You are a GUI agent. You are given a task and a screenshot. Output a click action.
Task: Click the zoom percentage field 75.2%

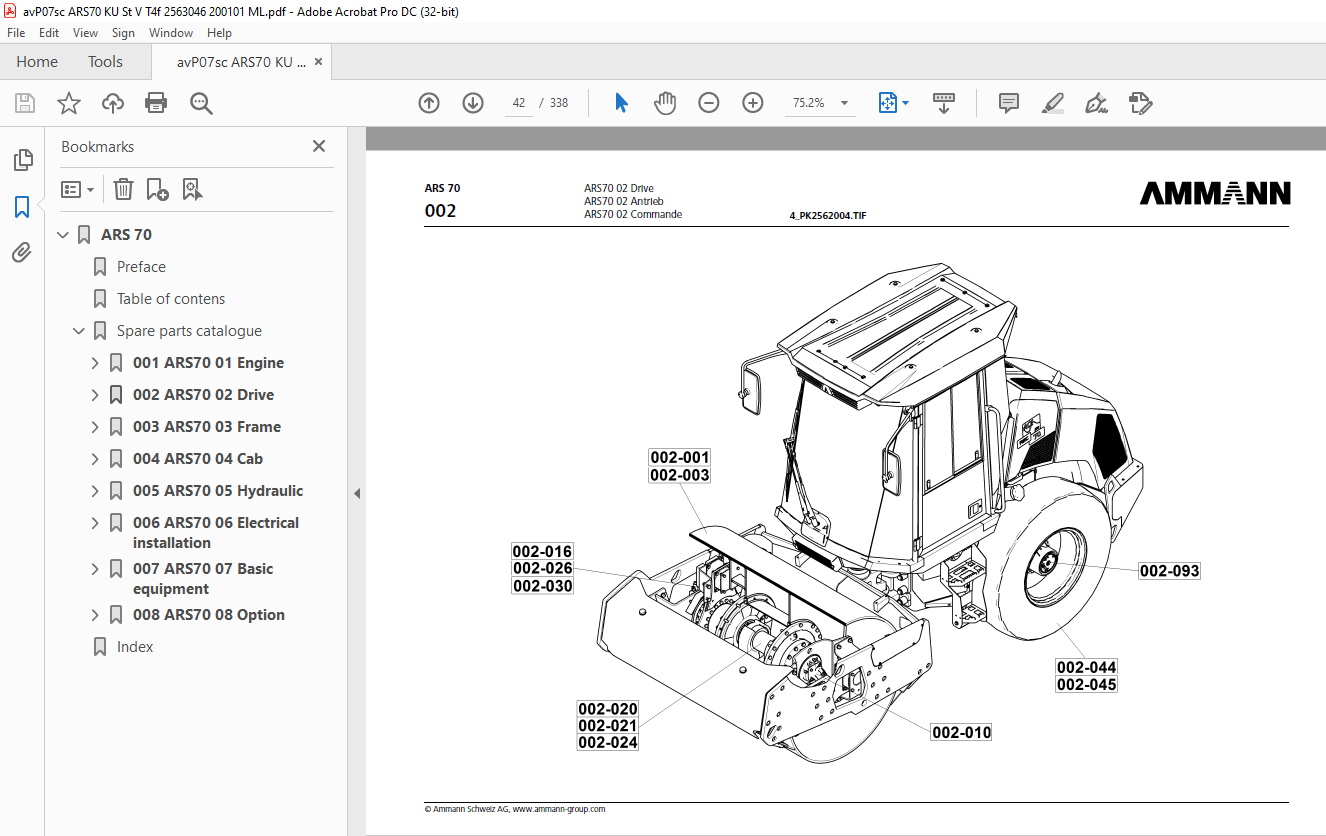(808, 103)
